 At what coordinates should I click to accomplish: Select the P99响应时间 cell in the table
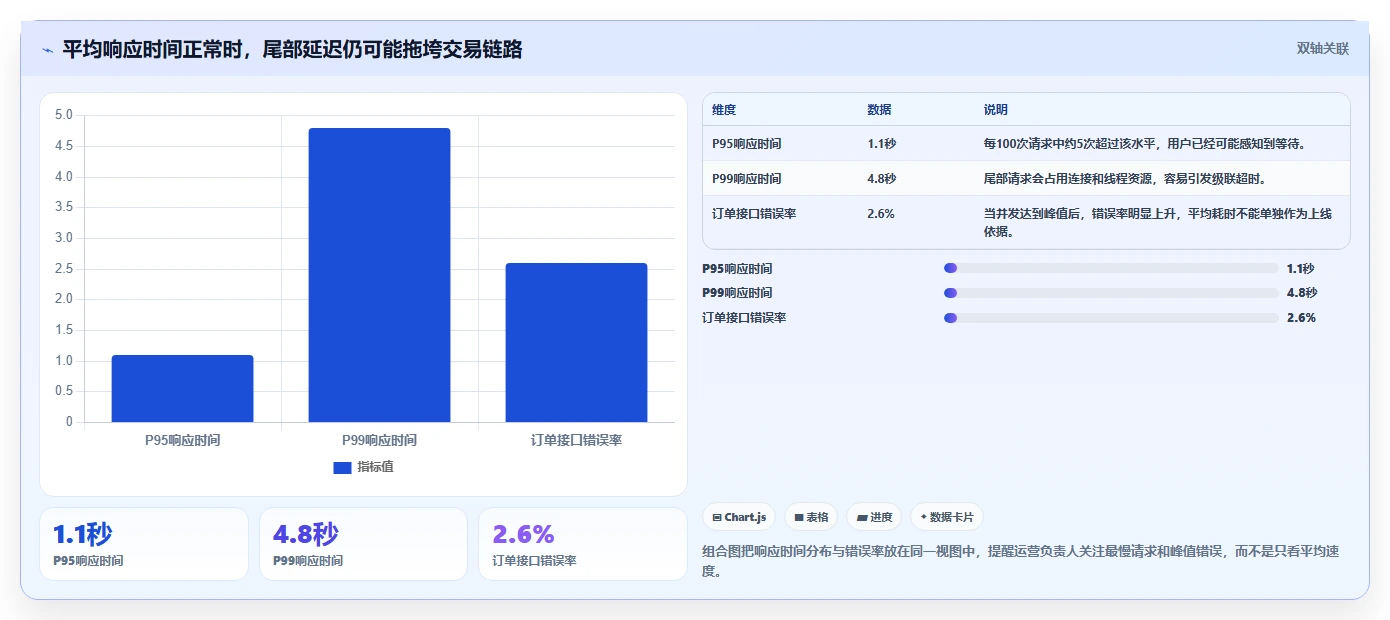pos(747,179)
